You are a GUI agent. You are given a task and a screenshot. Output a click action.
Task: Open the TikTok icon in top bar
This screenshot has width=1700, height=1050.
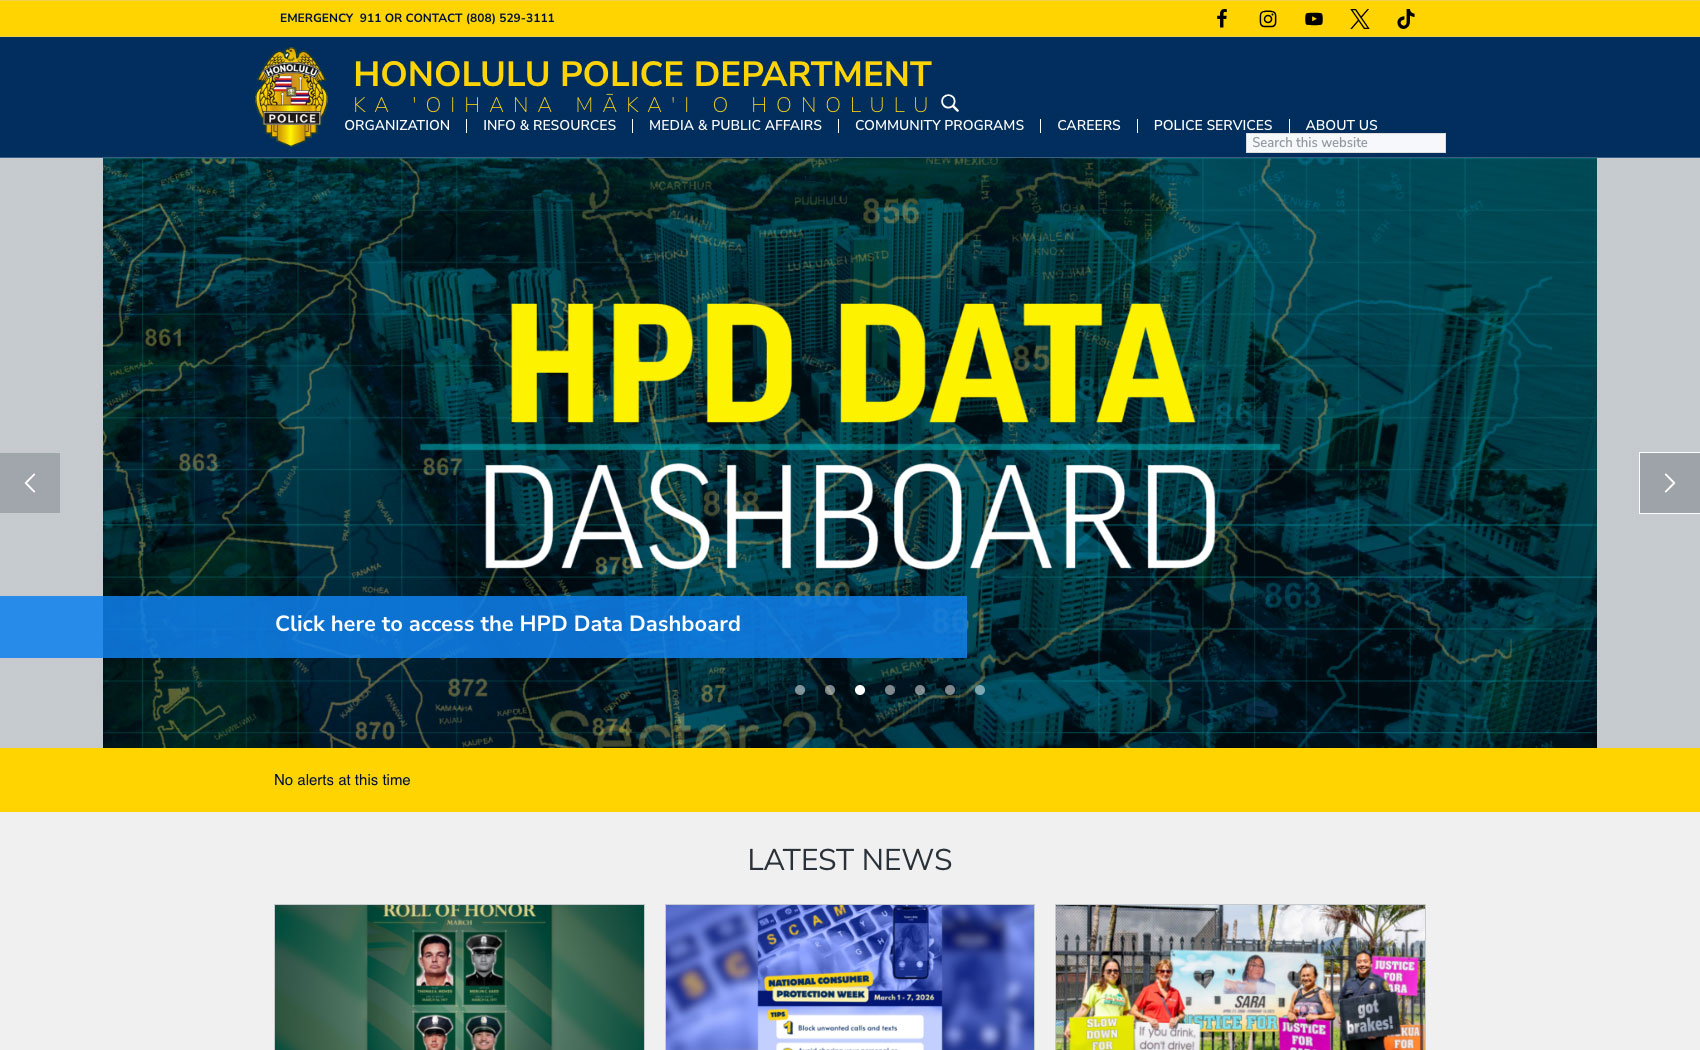[x=1405, y=19]
